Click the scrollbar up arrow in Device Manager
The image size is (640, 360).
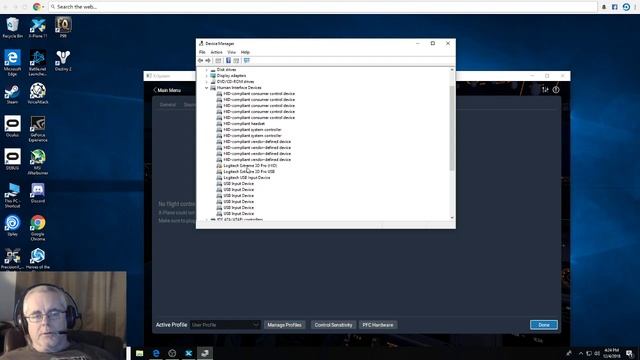(x=452, y=70)
